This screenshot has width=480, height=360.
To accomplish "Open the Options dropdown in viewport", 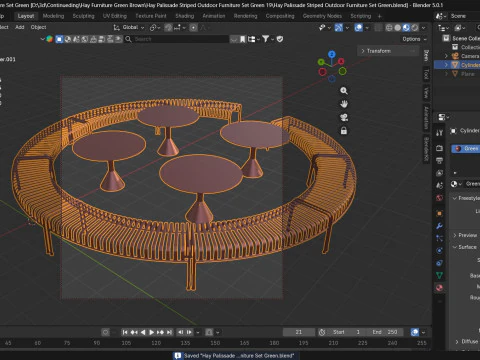I will [x=414, y=39].
